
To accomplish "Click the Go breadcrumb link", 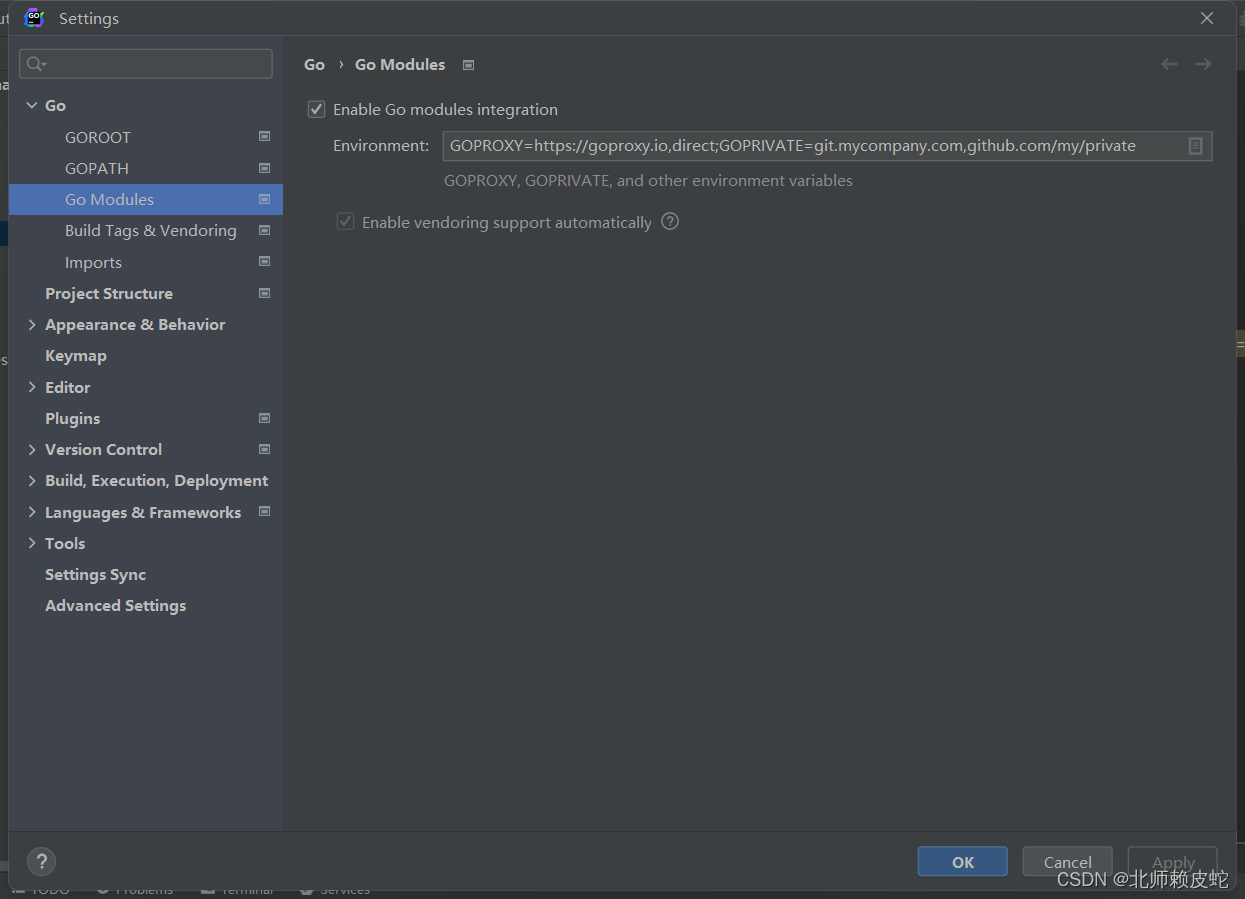I will 314,64.
